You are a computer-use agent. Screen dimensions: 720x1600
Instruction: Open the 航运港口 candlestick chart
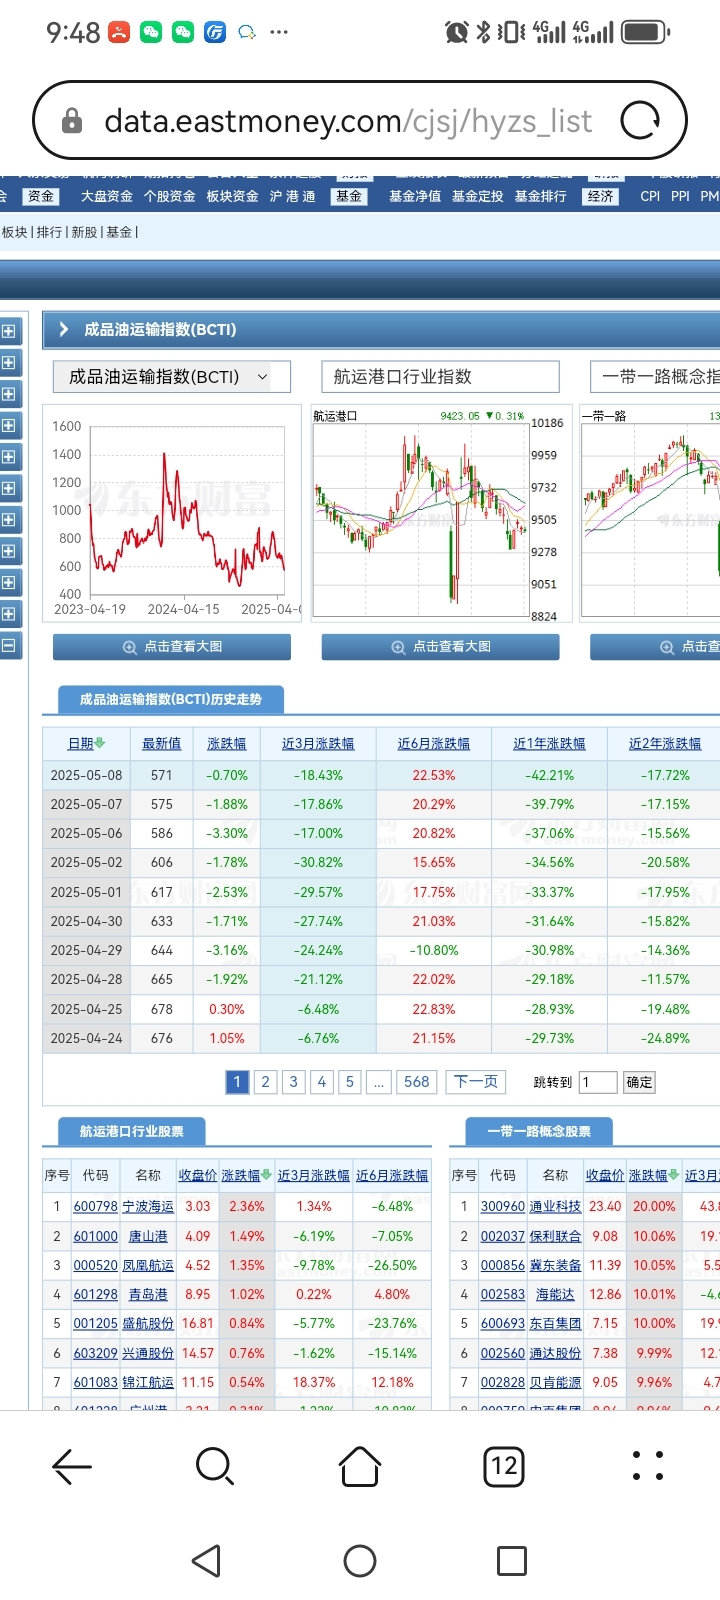tap(440, 513)
